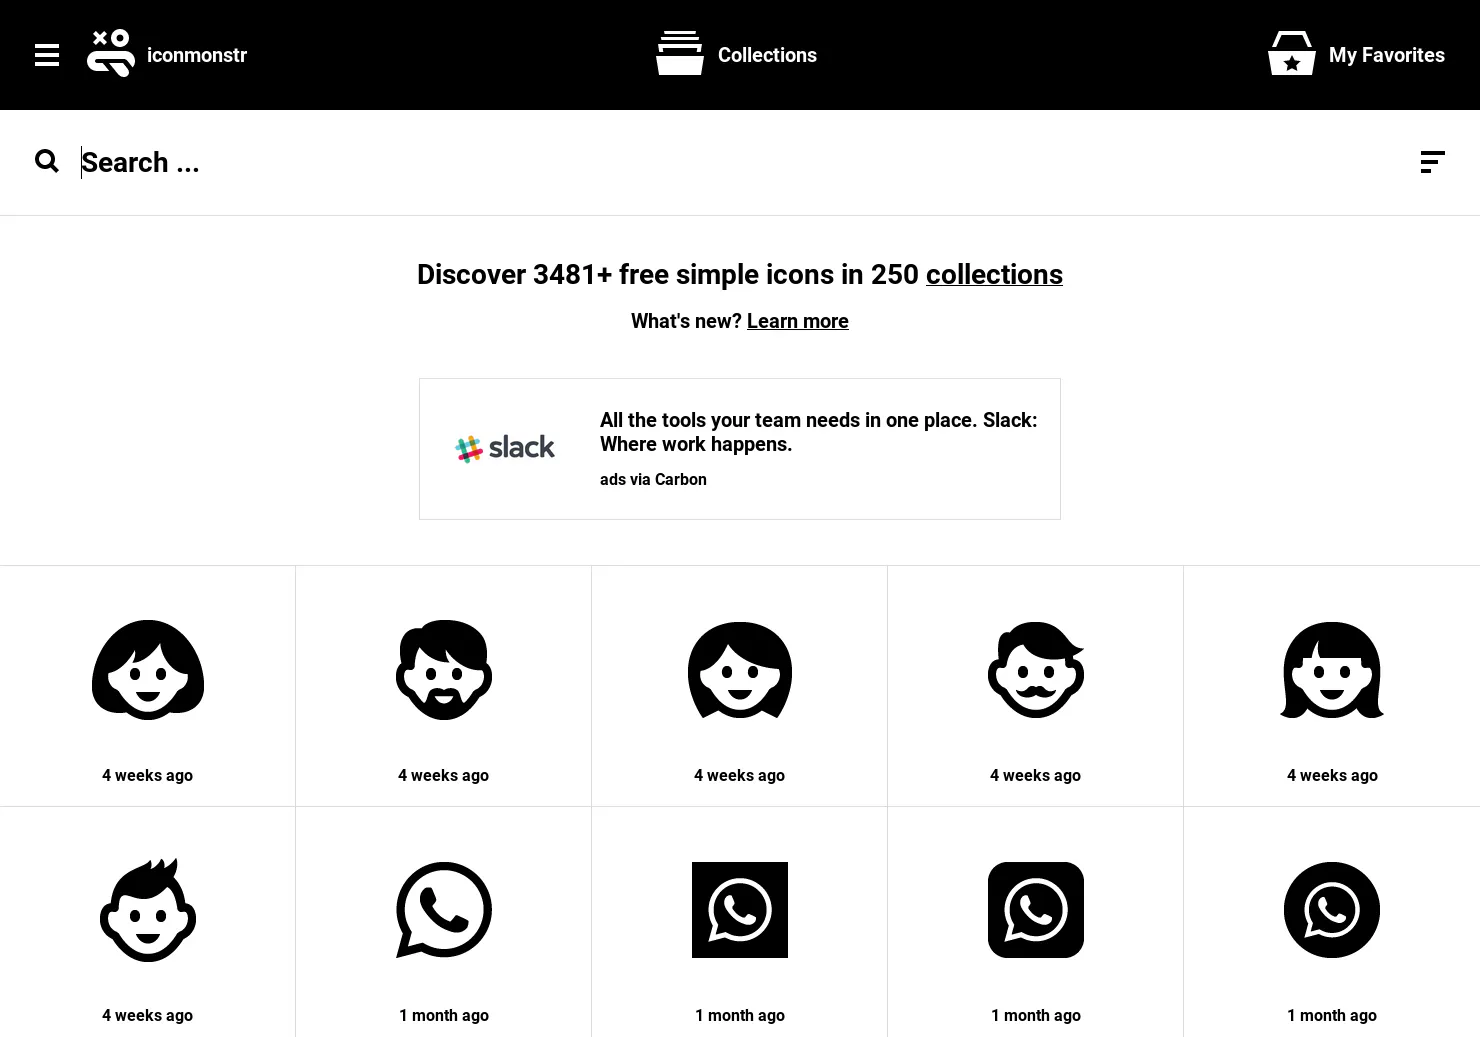This screenshot has height=1037, width=1480.
Task: Open the hamburger menu
Action: click(47, 55)
